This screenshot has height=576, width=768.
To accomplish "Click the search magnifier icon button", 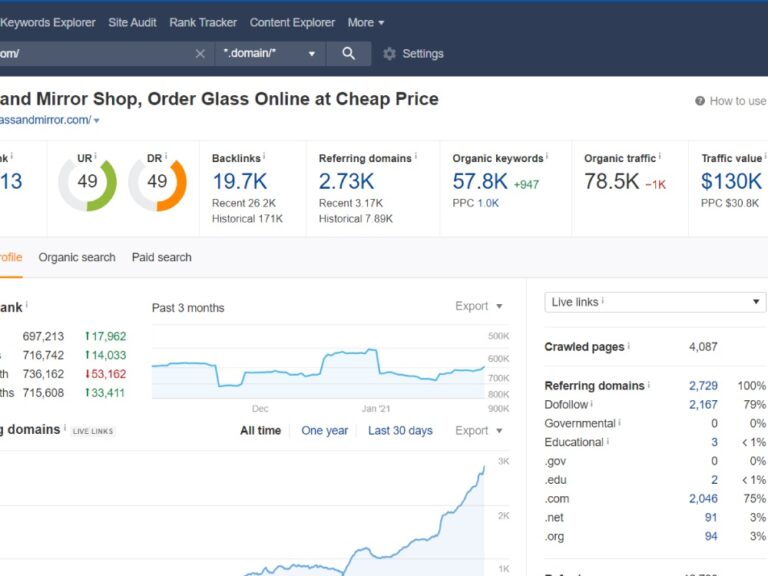I will 348,53.
